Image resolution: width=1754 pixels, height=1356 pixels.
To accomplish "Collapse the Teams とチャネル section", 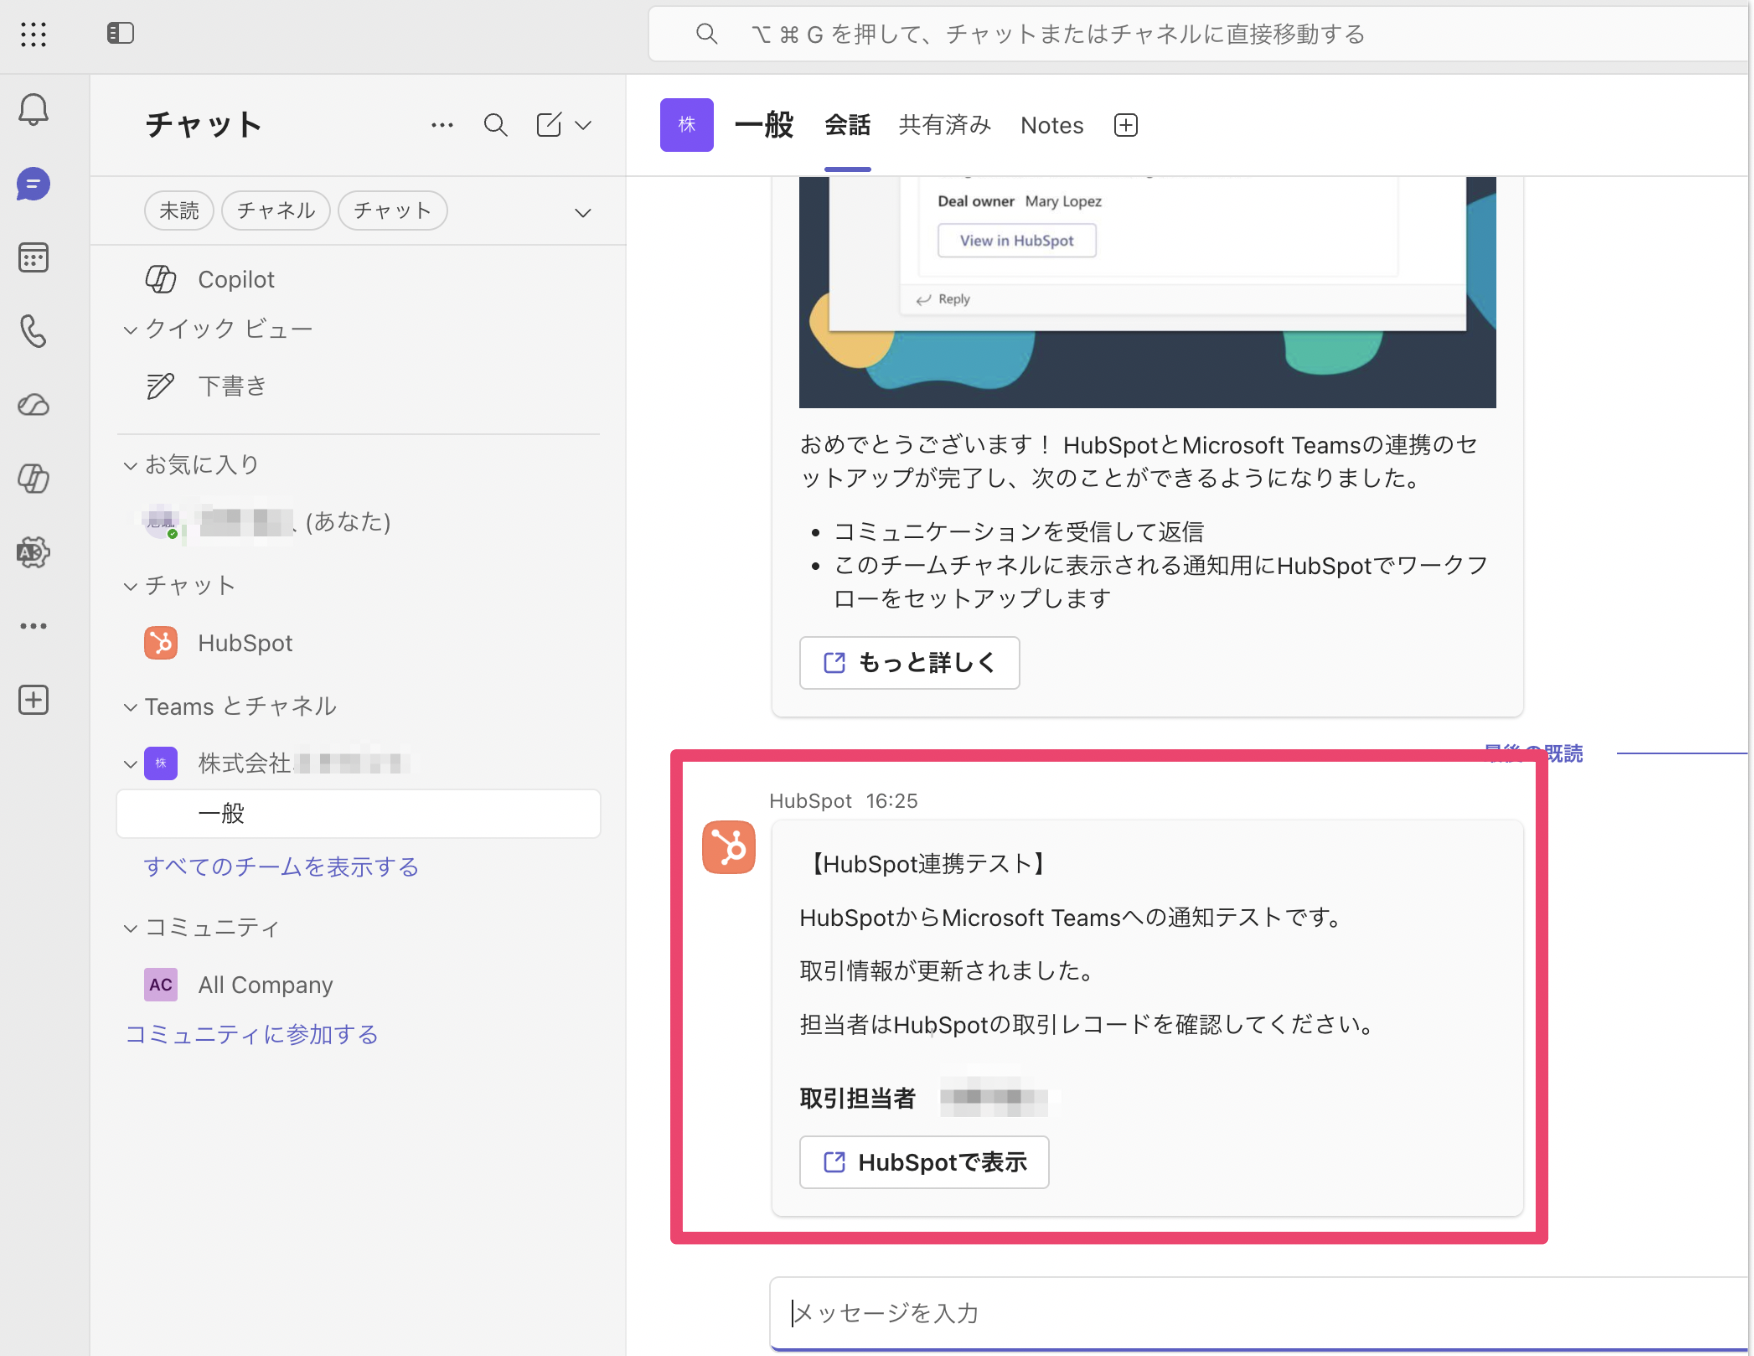I will point(130,708).
